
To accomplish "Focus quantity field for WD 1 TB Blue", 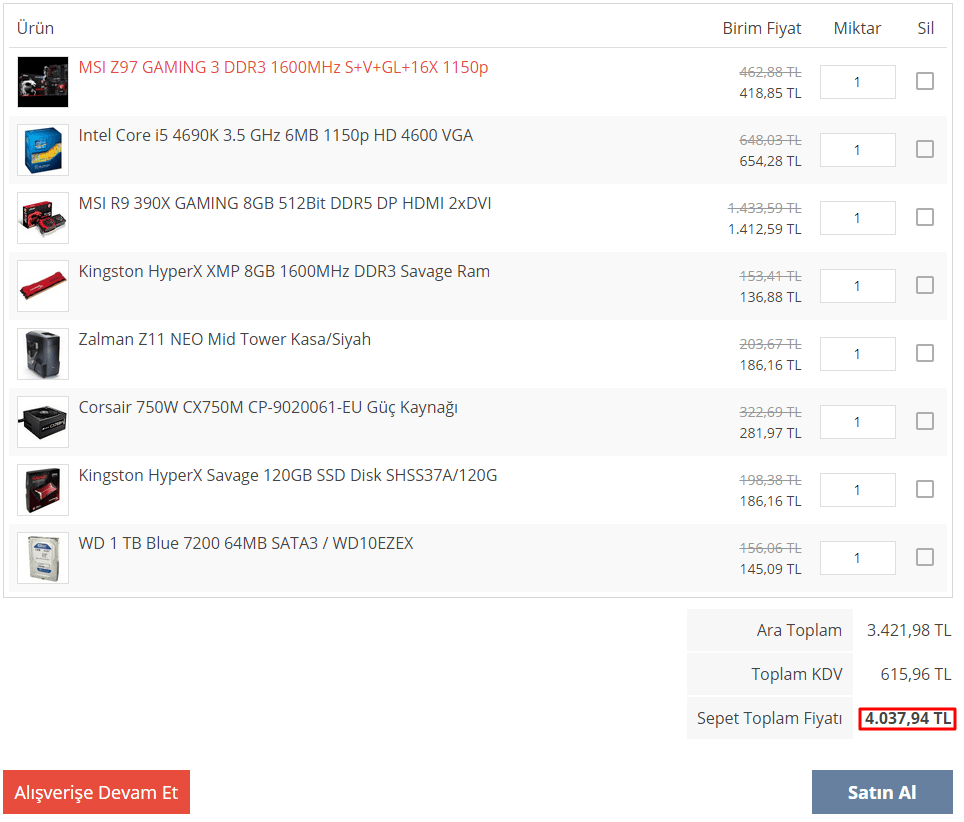I will point(858,558).
